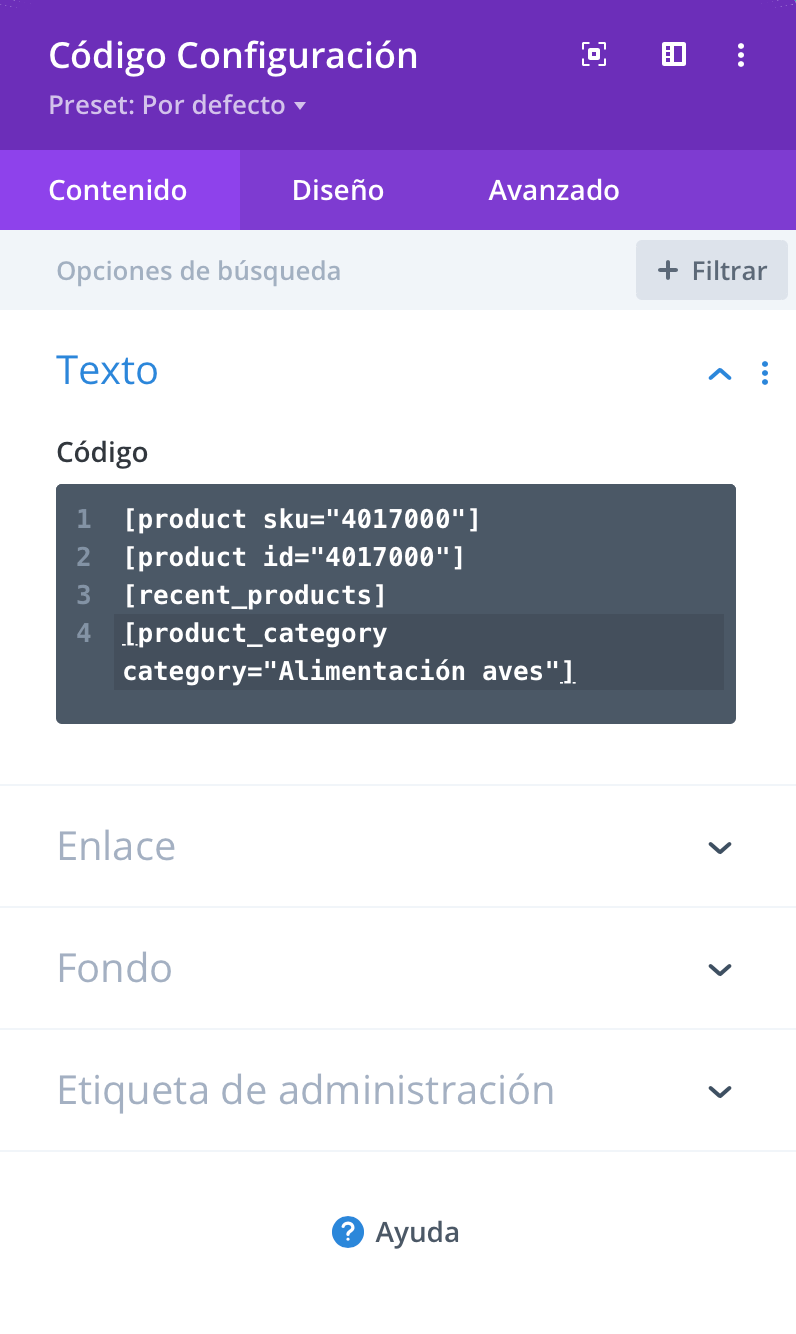Open the Preset: Por defecto dropdown

pos(177,105)
